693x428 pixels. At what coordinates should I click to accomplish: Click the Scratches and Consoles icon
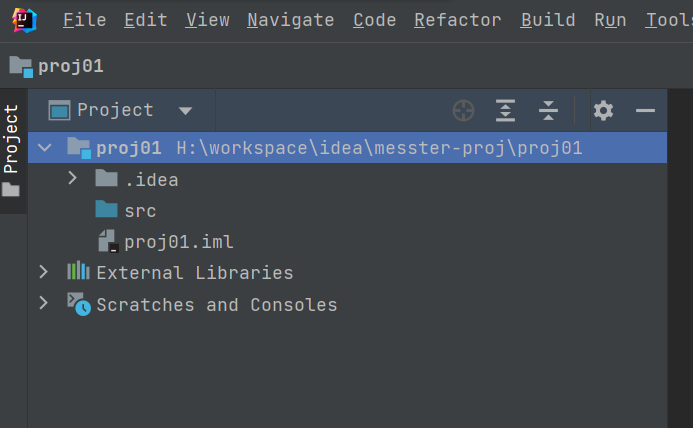[78, 304]
